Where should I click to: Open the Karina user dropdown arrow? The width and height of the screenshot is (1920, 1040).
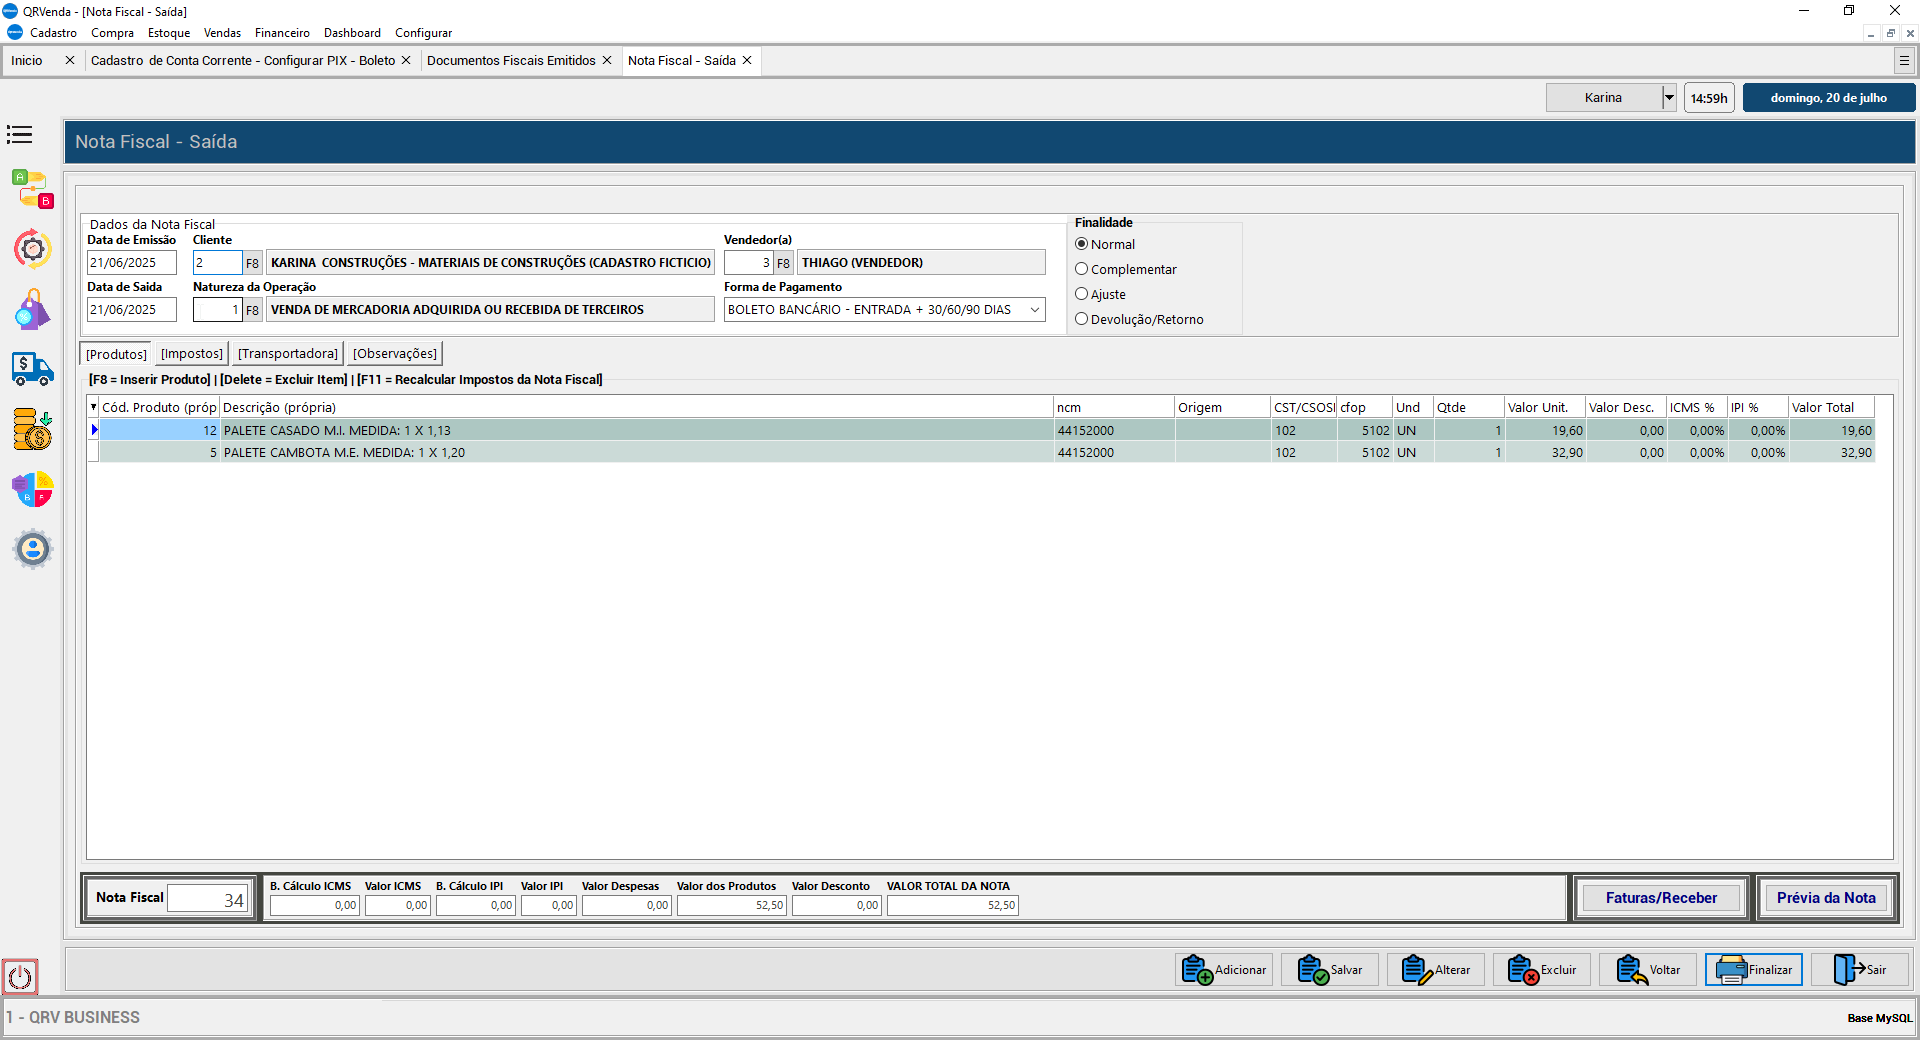point(1668,98)
